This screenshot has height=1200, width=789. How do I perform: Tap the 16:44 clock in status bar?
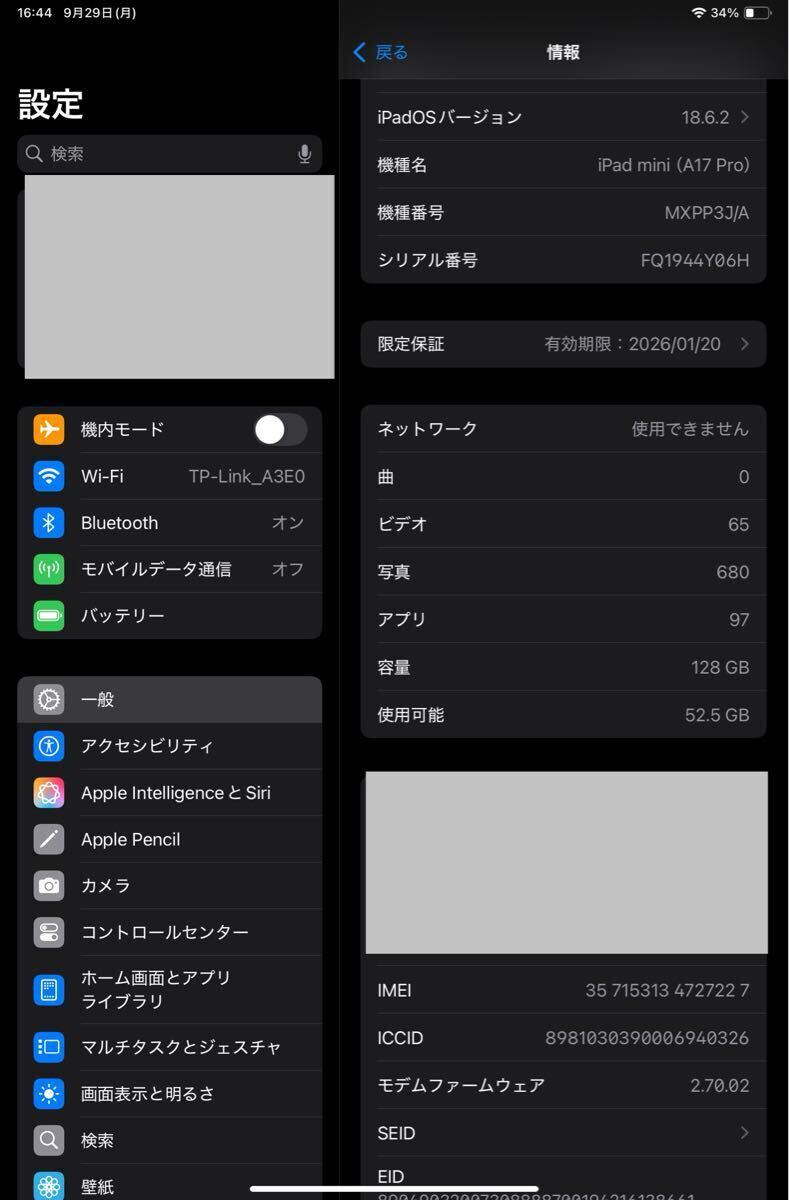35,13
